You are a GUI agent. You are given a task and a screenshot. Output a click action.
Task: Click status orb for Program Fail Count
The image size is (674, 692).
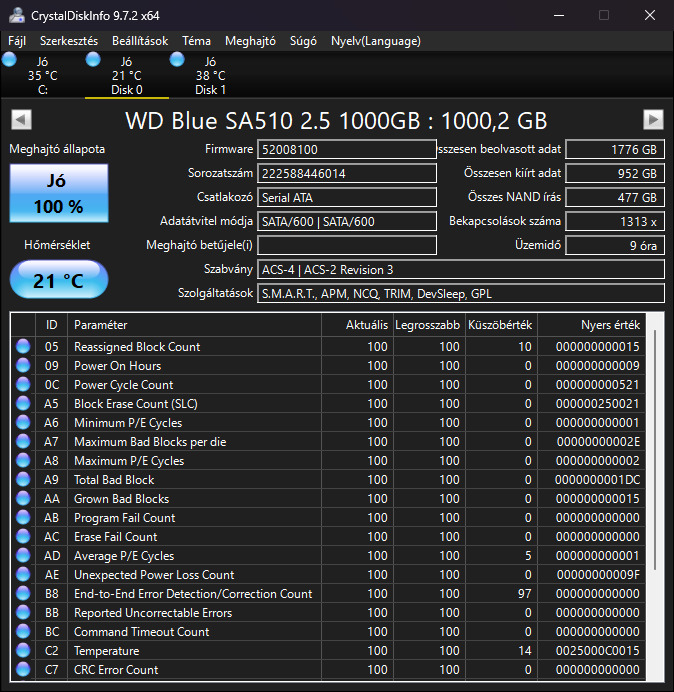(23, 517)
